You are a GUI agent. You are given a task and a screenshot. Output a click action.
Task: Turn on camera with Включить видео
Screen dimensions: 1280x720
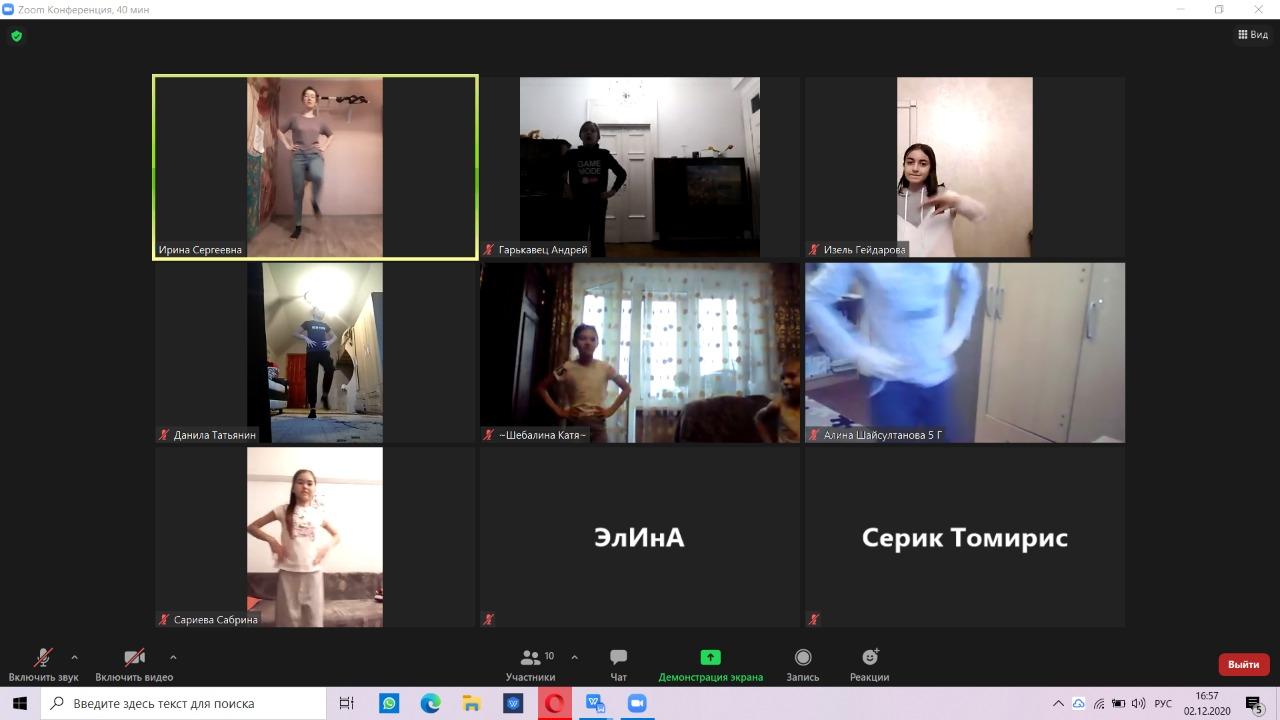pyautogui.click(x=134, y=664)
